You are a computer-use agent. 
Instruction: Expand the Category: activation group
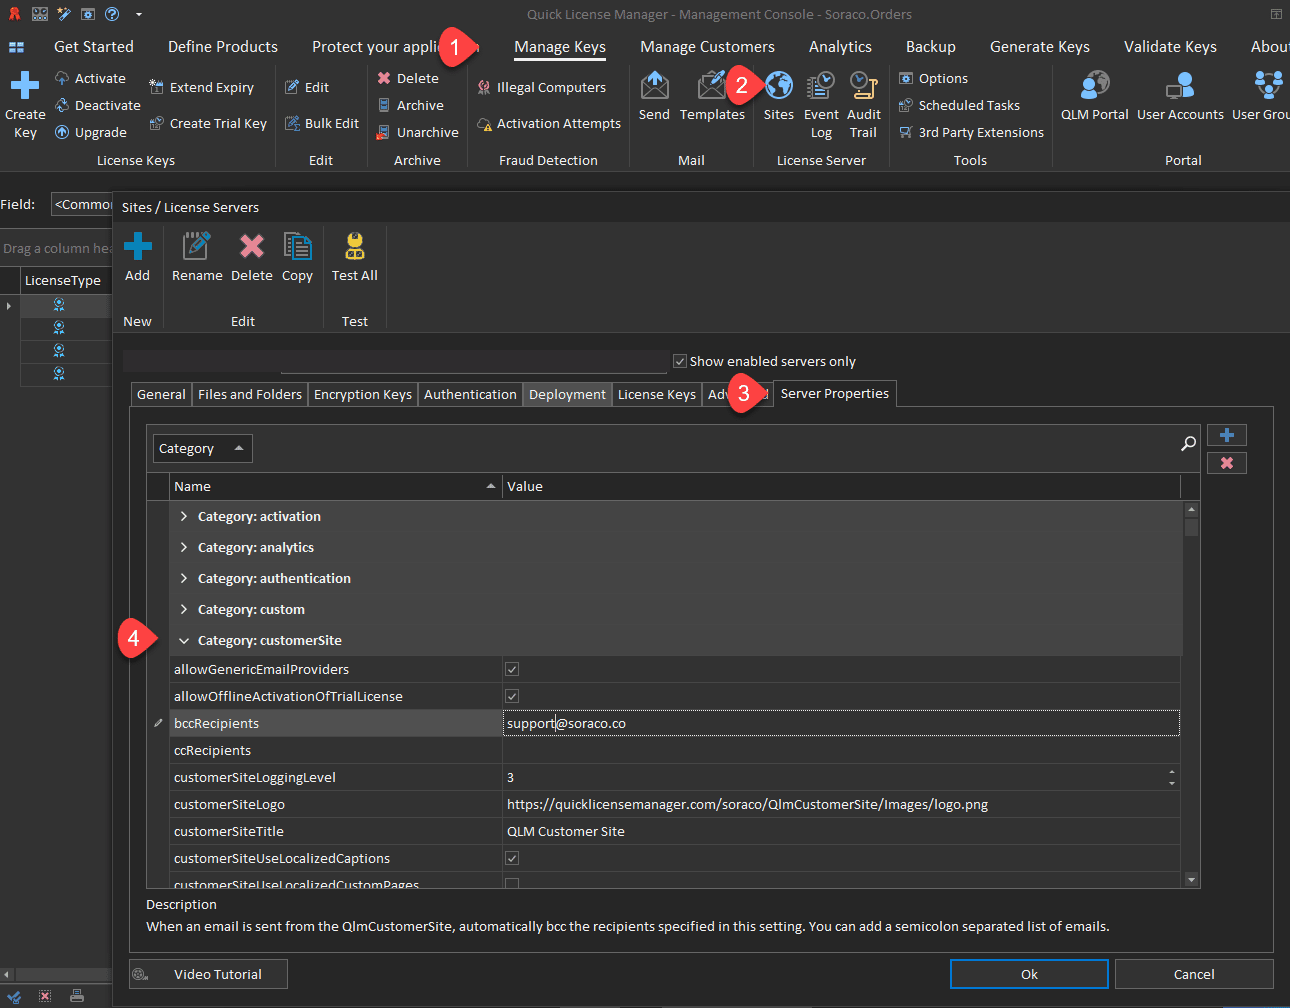[x=184, y=517]
